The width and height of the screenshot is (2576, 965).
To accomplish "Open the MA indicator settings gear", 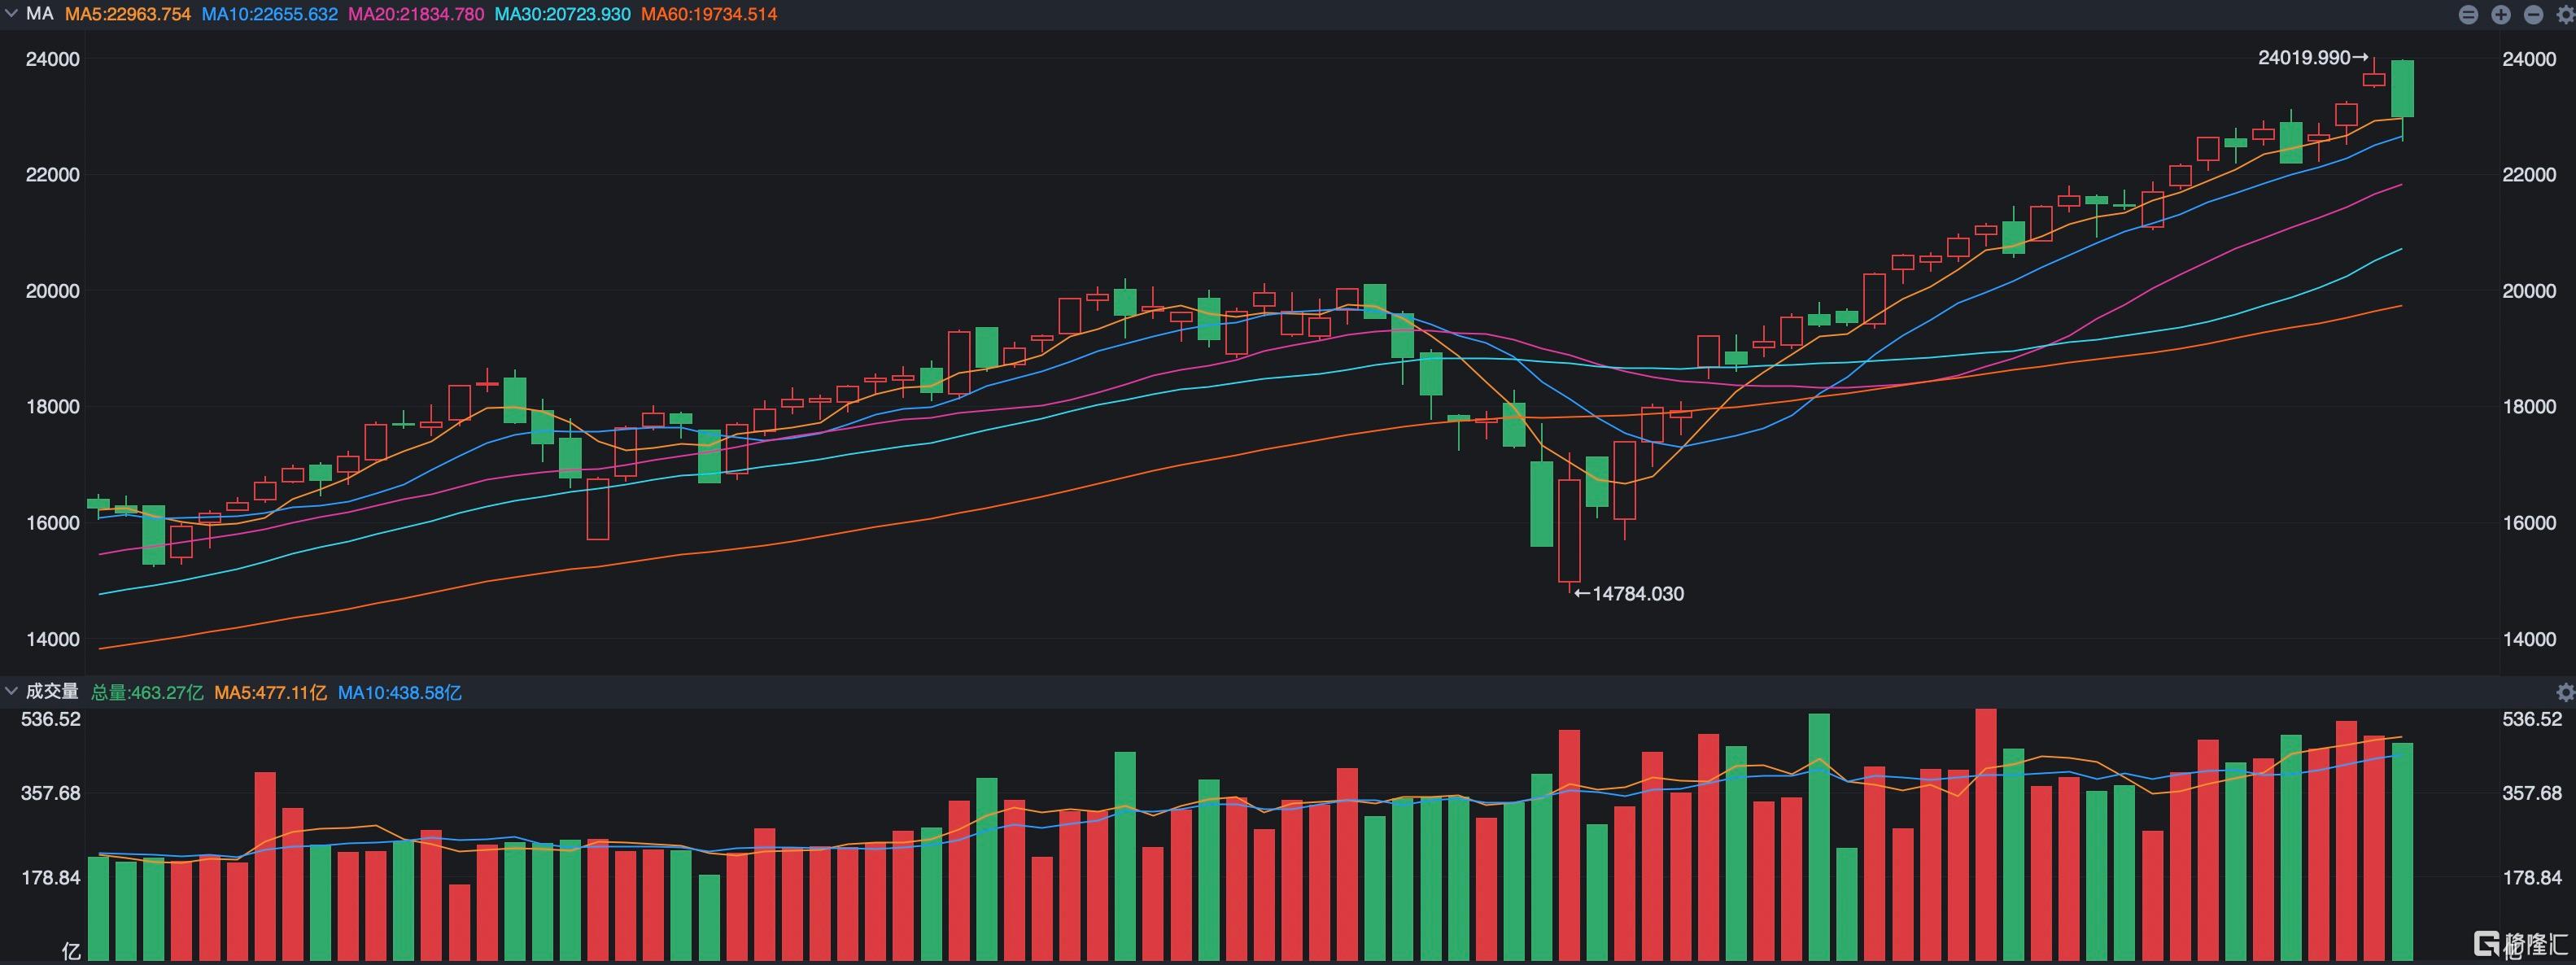I will 2568,14.
